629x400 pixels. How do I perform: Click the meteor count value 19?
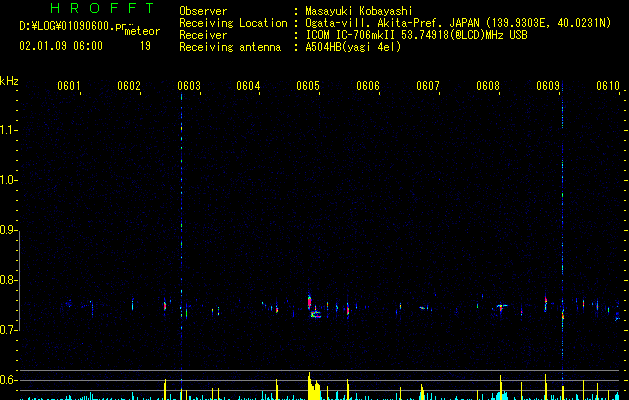[145, 46]
